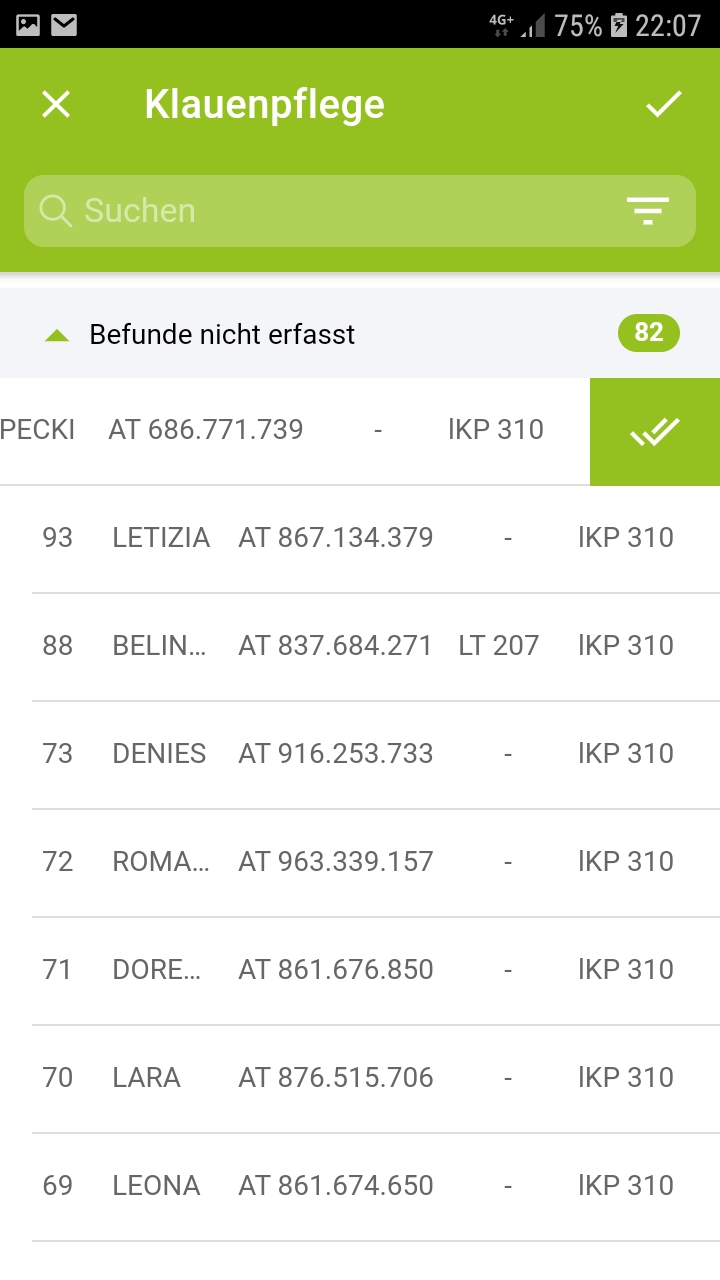
Task: Tap the search magnifier icon
Action: coord(56,210)
